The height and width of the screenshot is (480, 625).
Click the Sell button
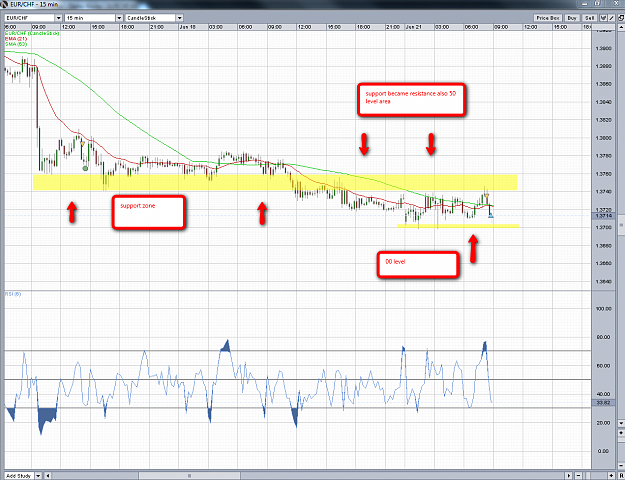pyautogui.click(x=590, y=18)
